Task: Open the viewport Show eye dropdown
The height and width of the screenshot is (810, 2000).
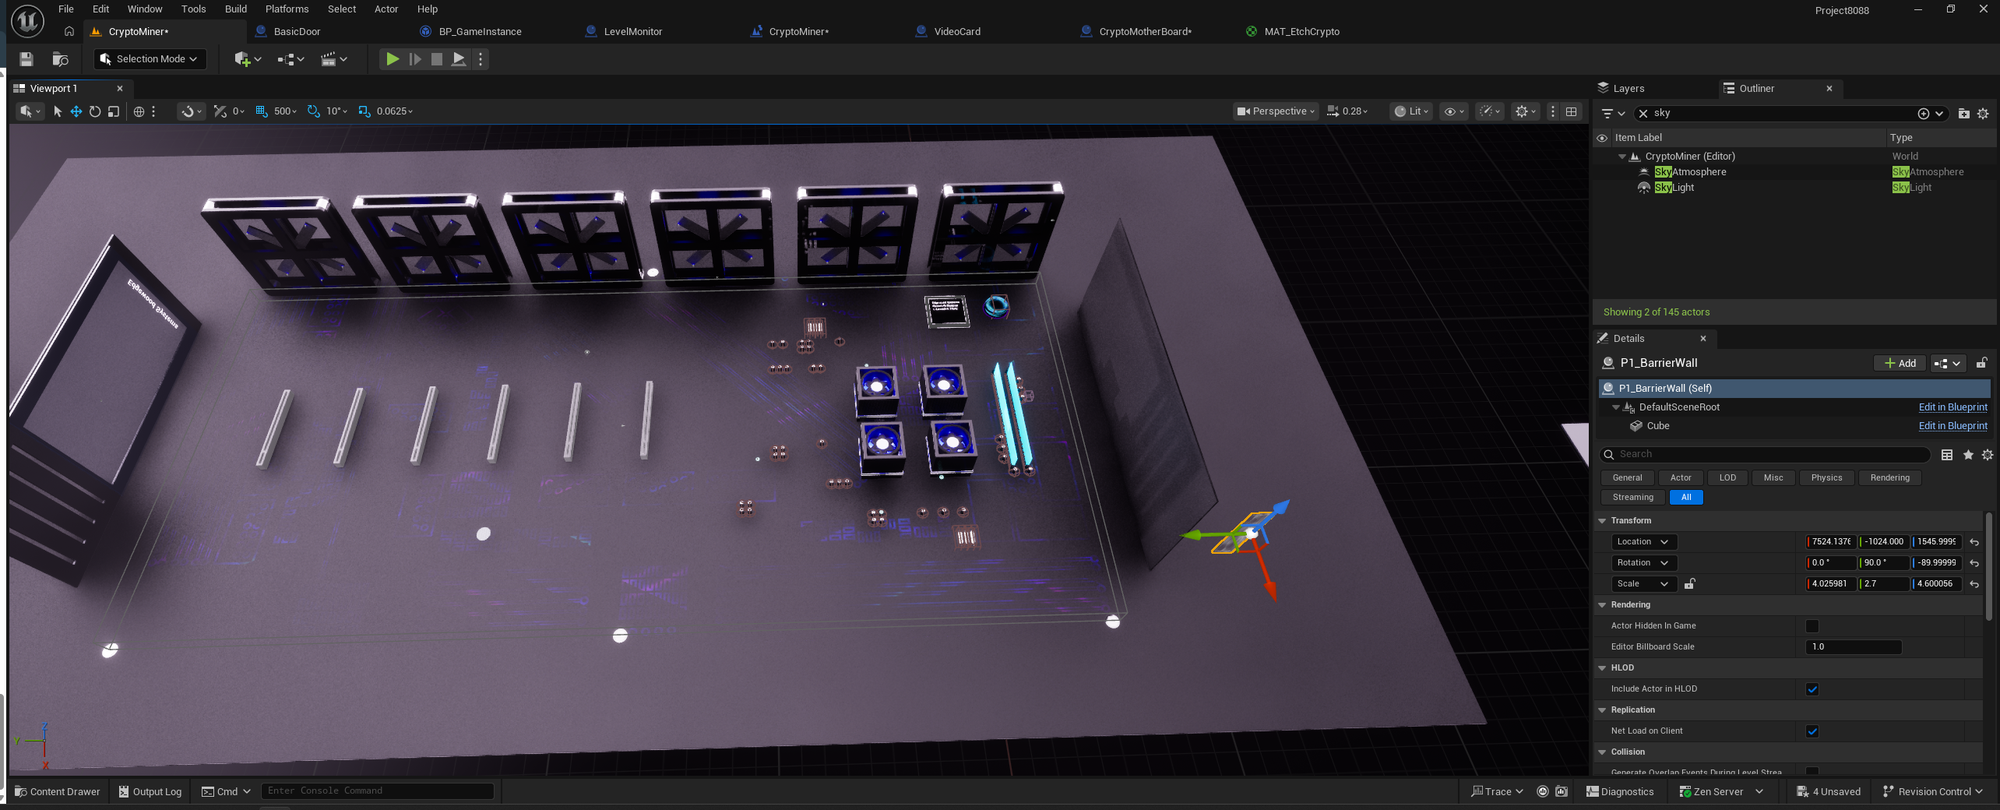Action: point(1454,111)
